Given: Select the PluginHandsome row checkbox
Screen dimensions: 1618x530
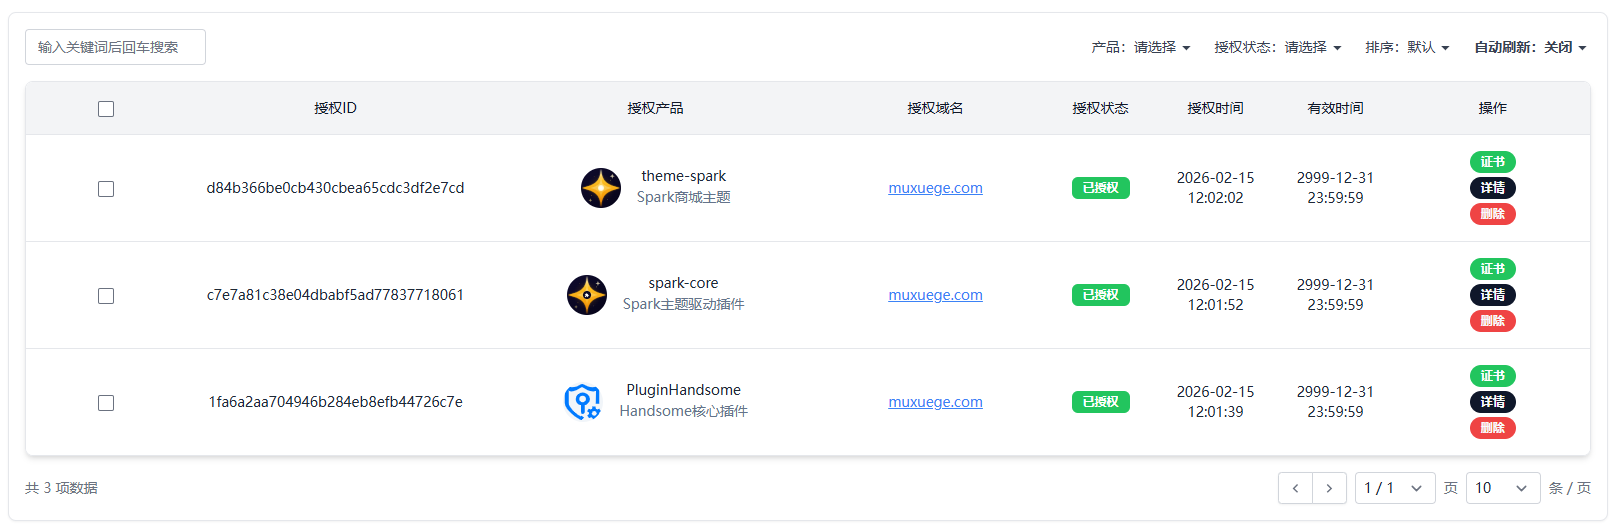Looking at the screenshot, I should (x=106, y=403).
